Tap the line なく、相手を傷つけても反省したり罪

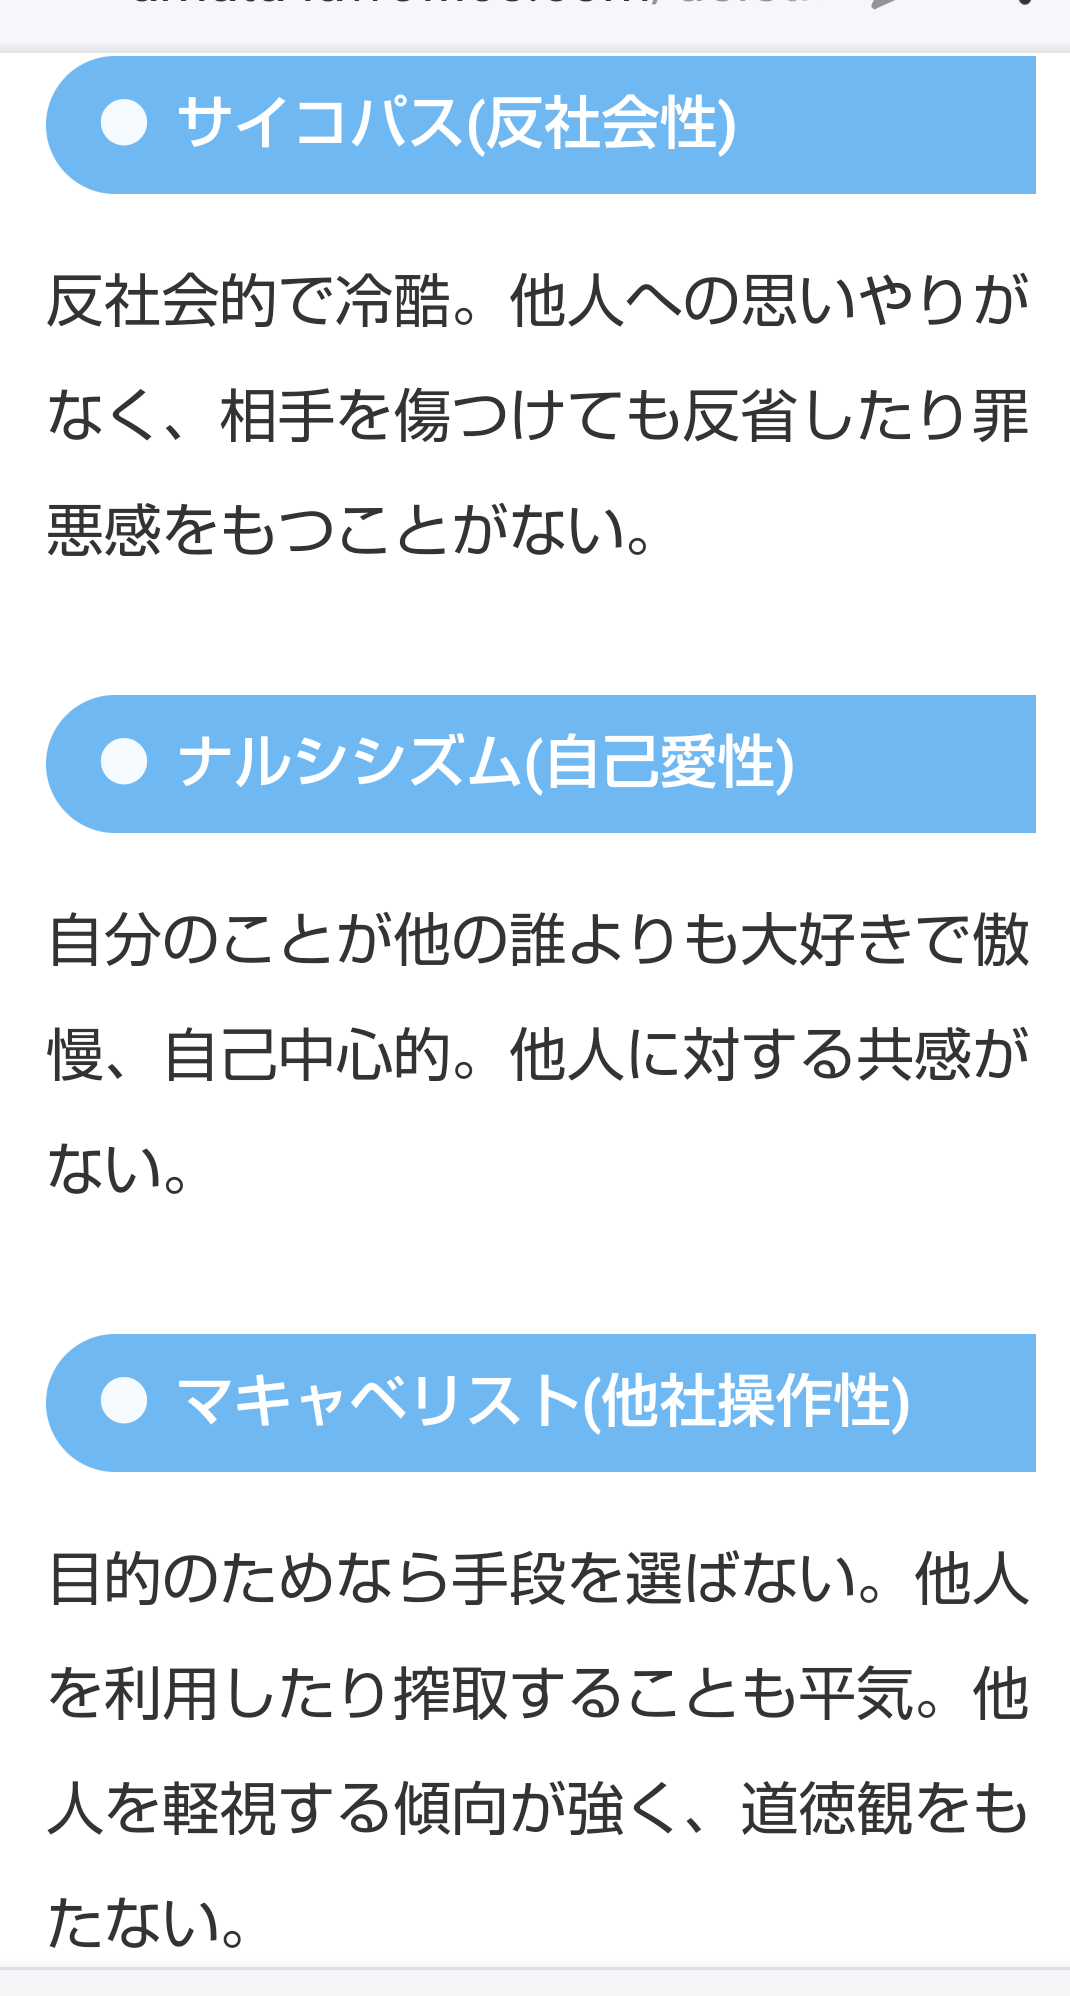click(x=538, y=415)
